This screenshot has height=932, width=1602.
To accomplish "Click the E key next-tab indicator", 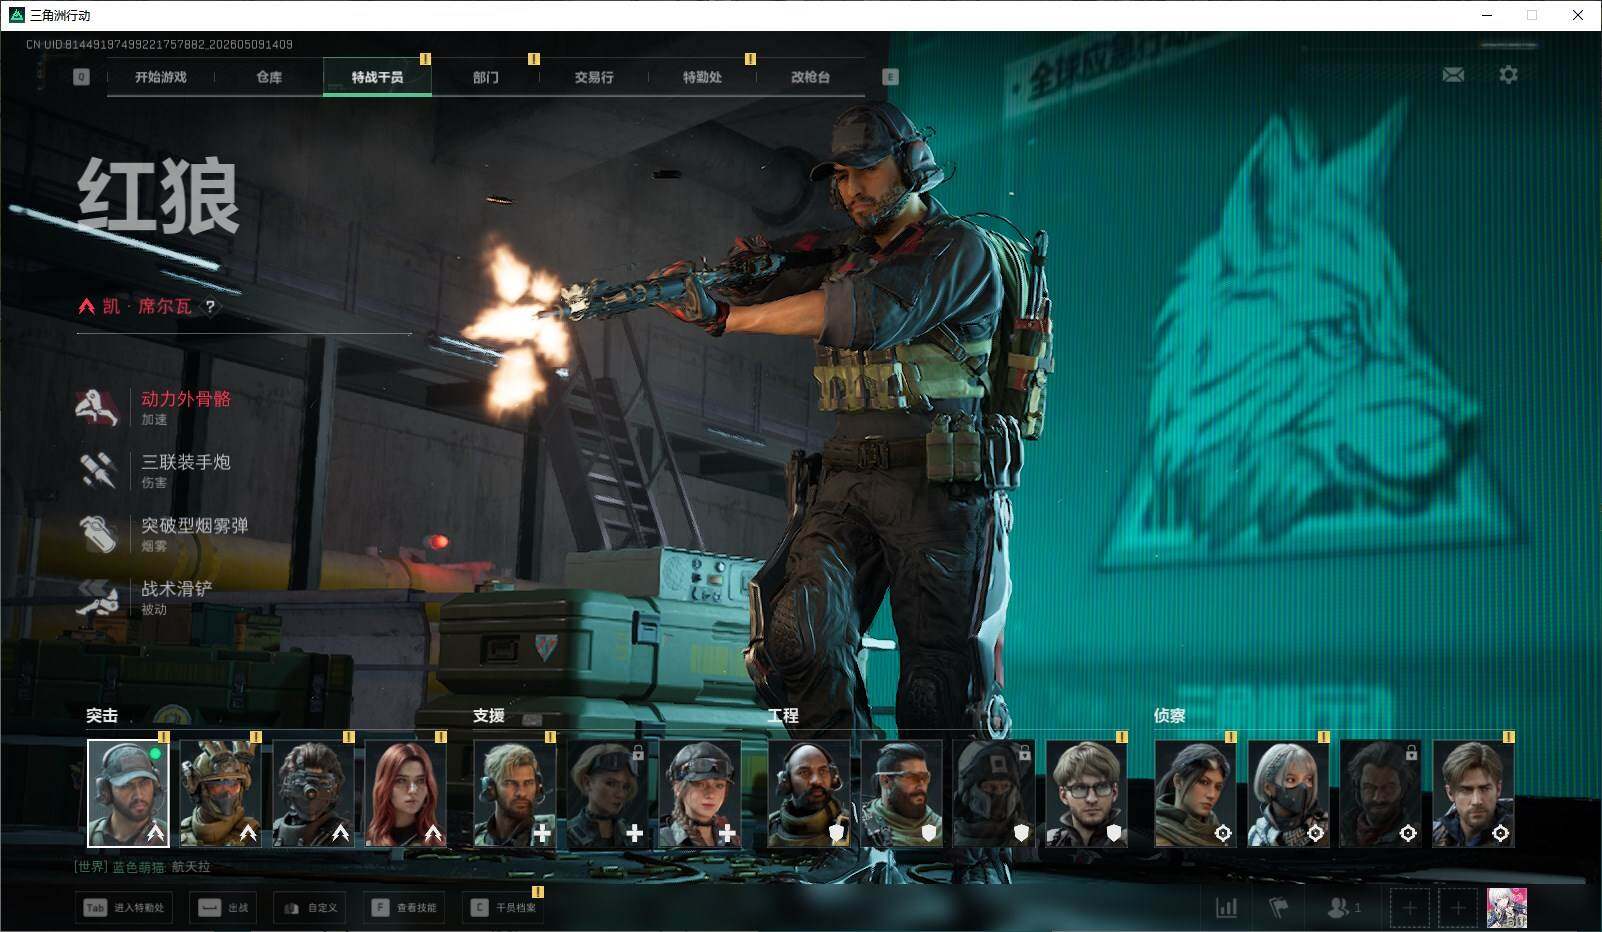I will click(x=890, y=77).
